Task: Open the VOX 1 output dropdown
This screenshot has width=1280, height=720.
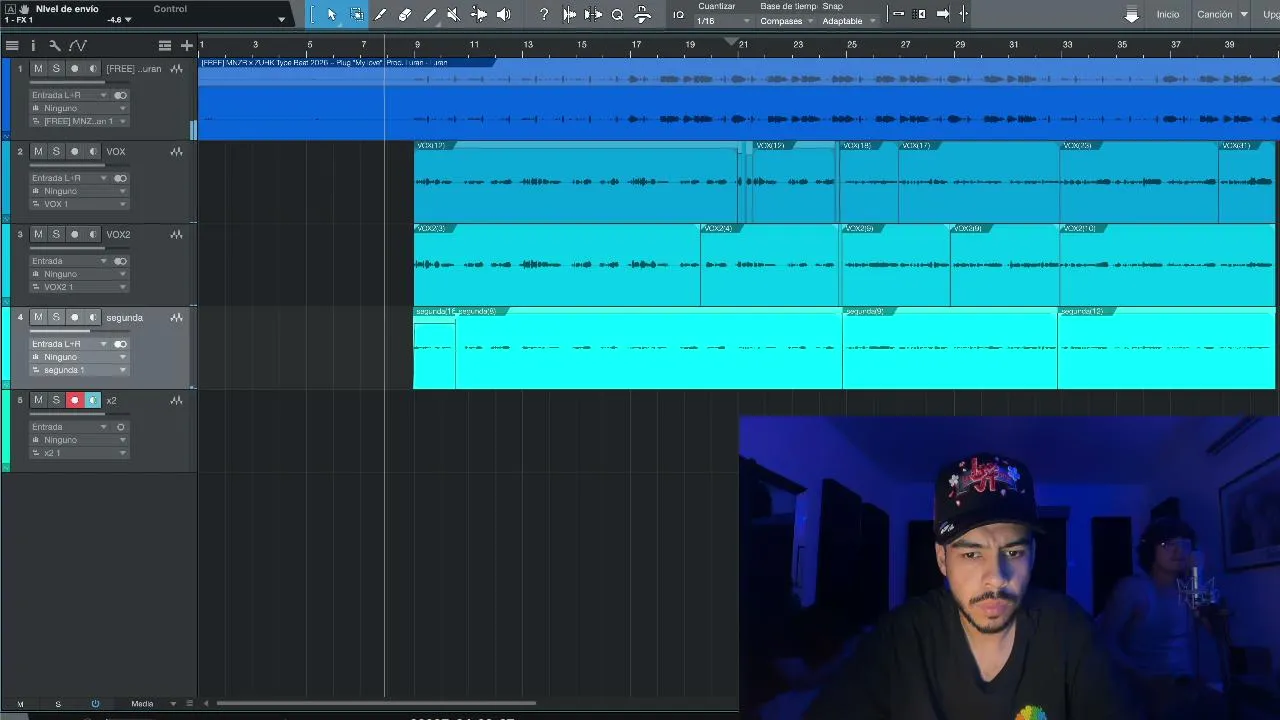Action: click(79, 204)
